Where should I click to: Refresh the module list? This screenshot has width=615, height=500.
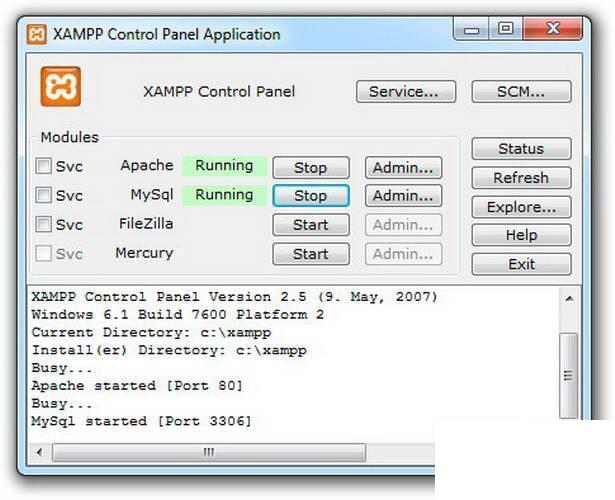(x=521, y=178)
